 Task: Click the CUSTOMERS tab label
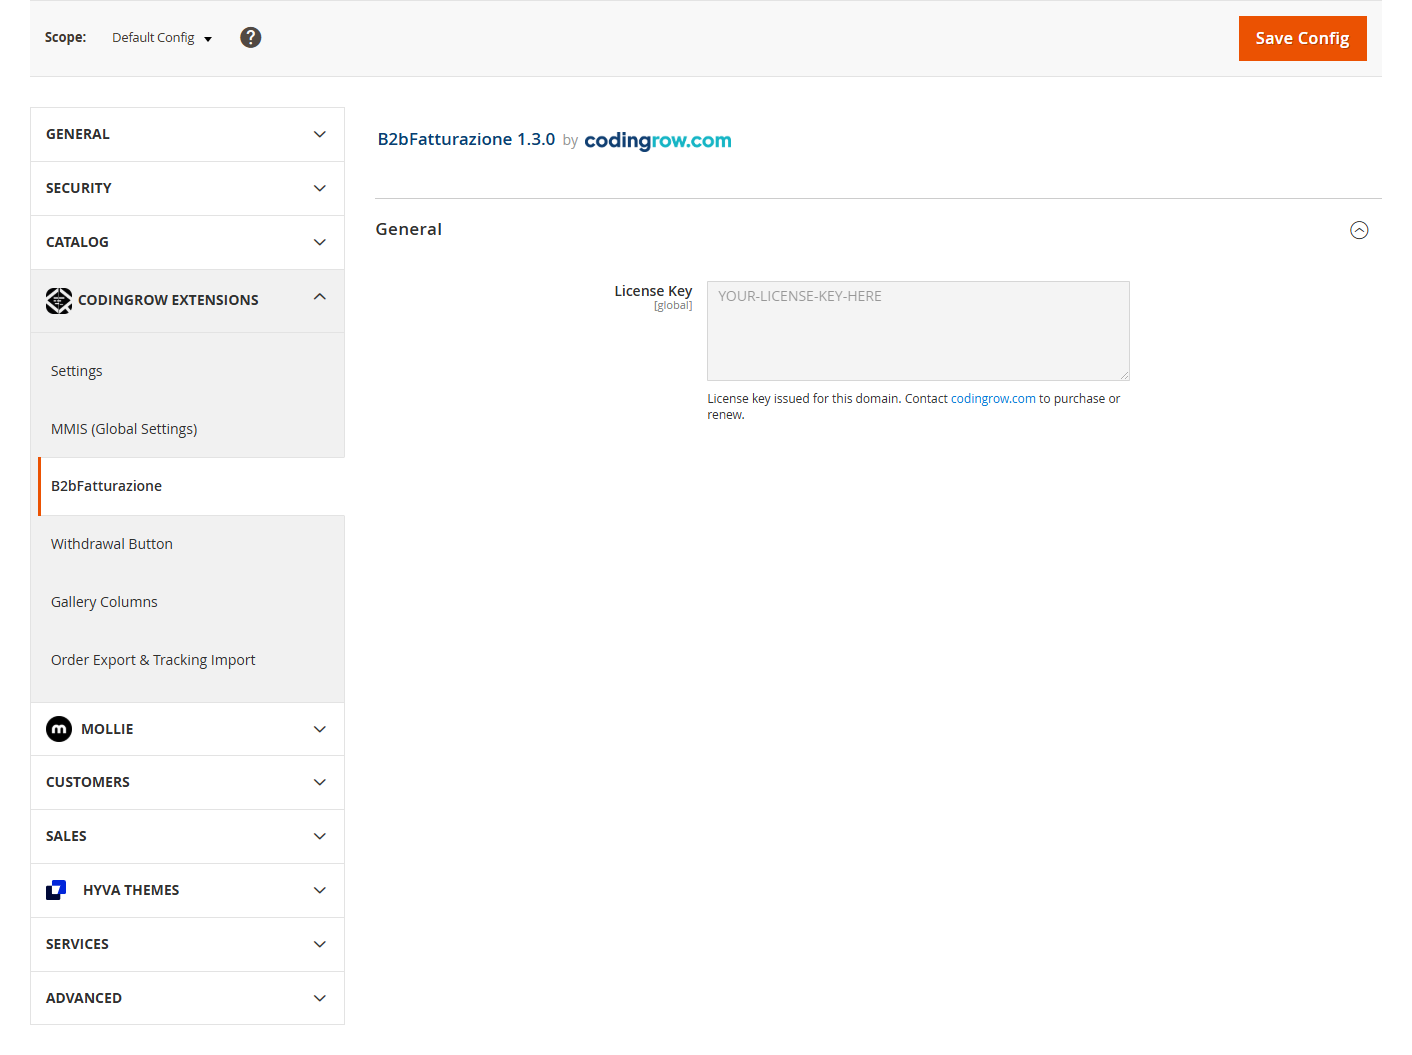pos(88,782)
